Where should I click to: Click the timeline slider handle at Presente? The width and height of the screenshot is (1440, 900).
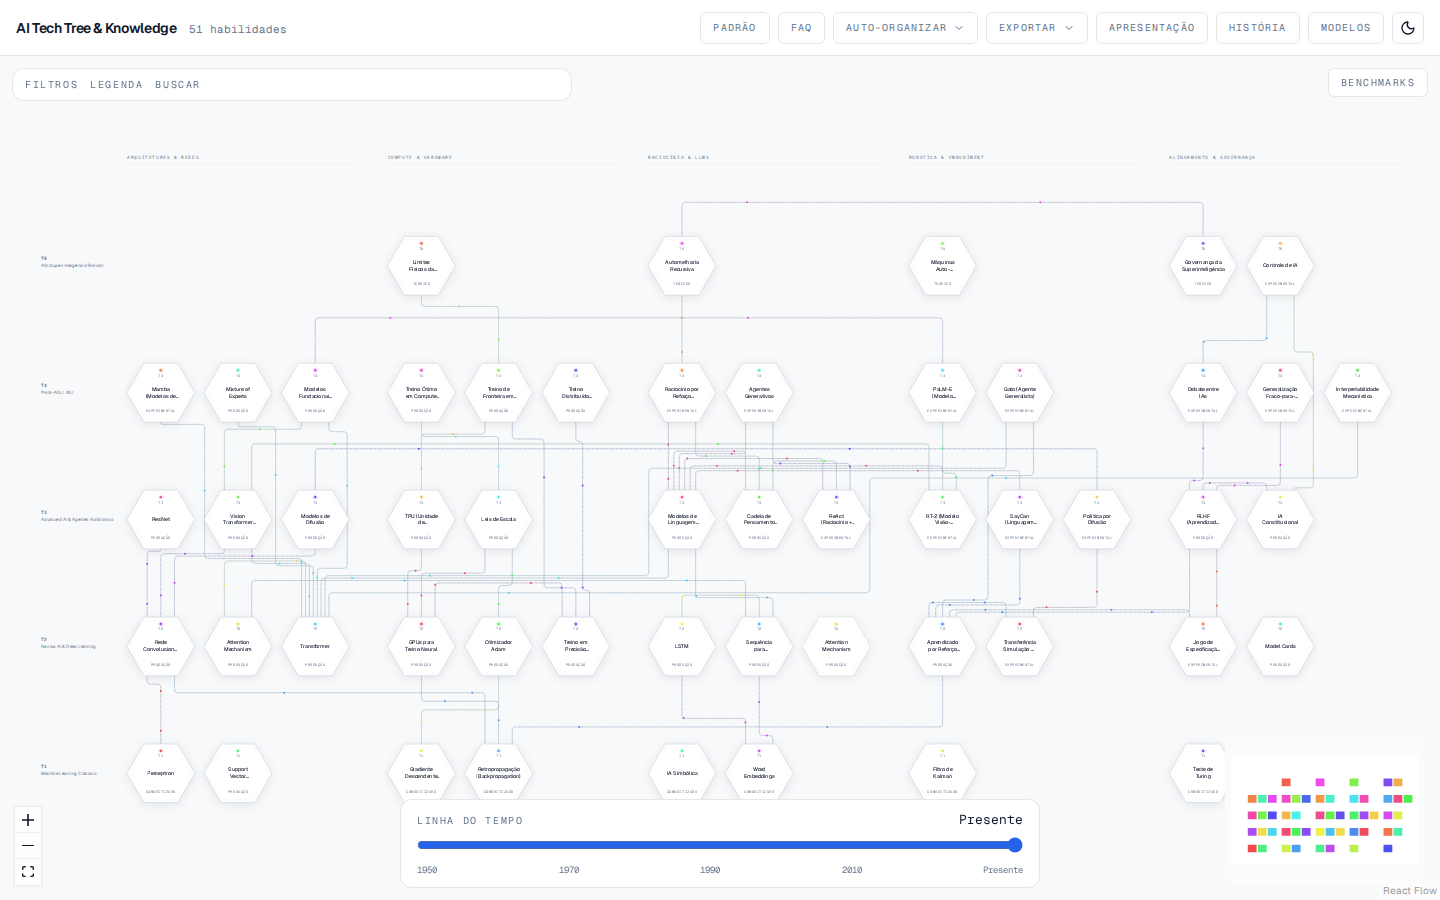(x=1015, y=845)
